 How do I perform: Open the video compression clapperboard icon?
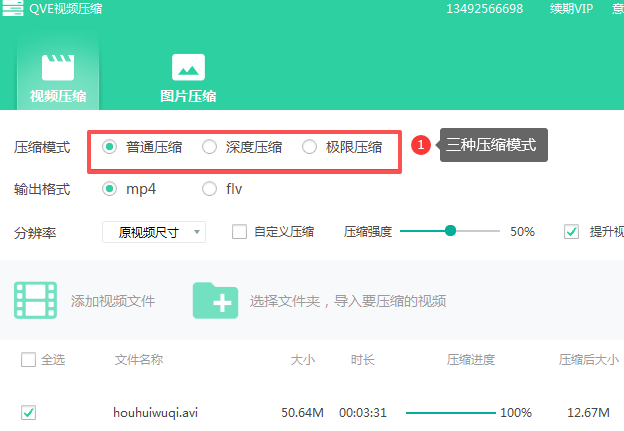click(58, 67)
